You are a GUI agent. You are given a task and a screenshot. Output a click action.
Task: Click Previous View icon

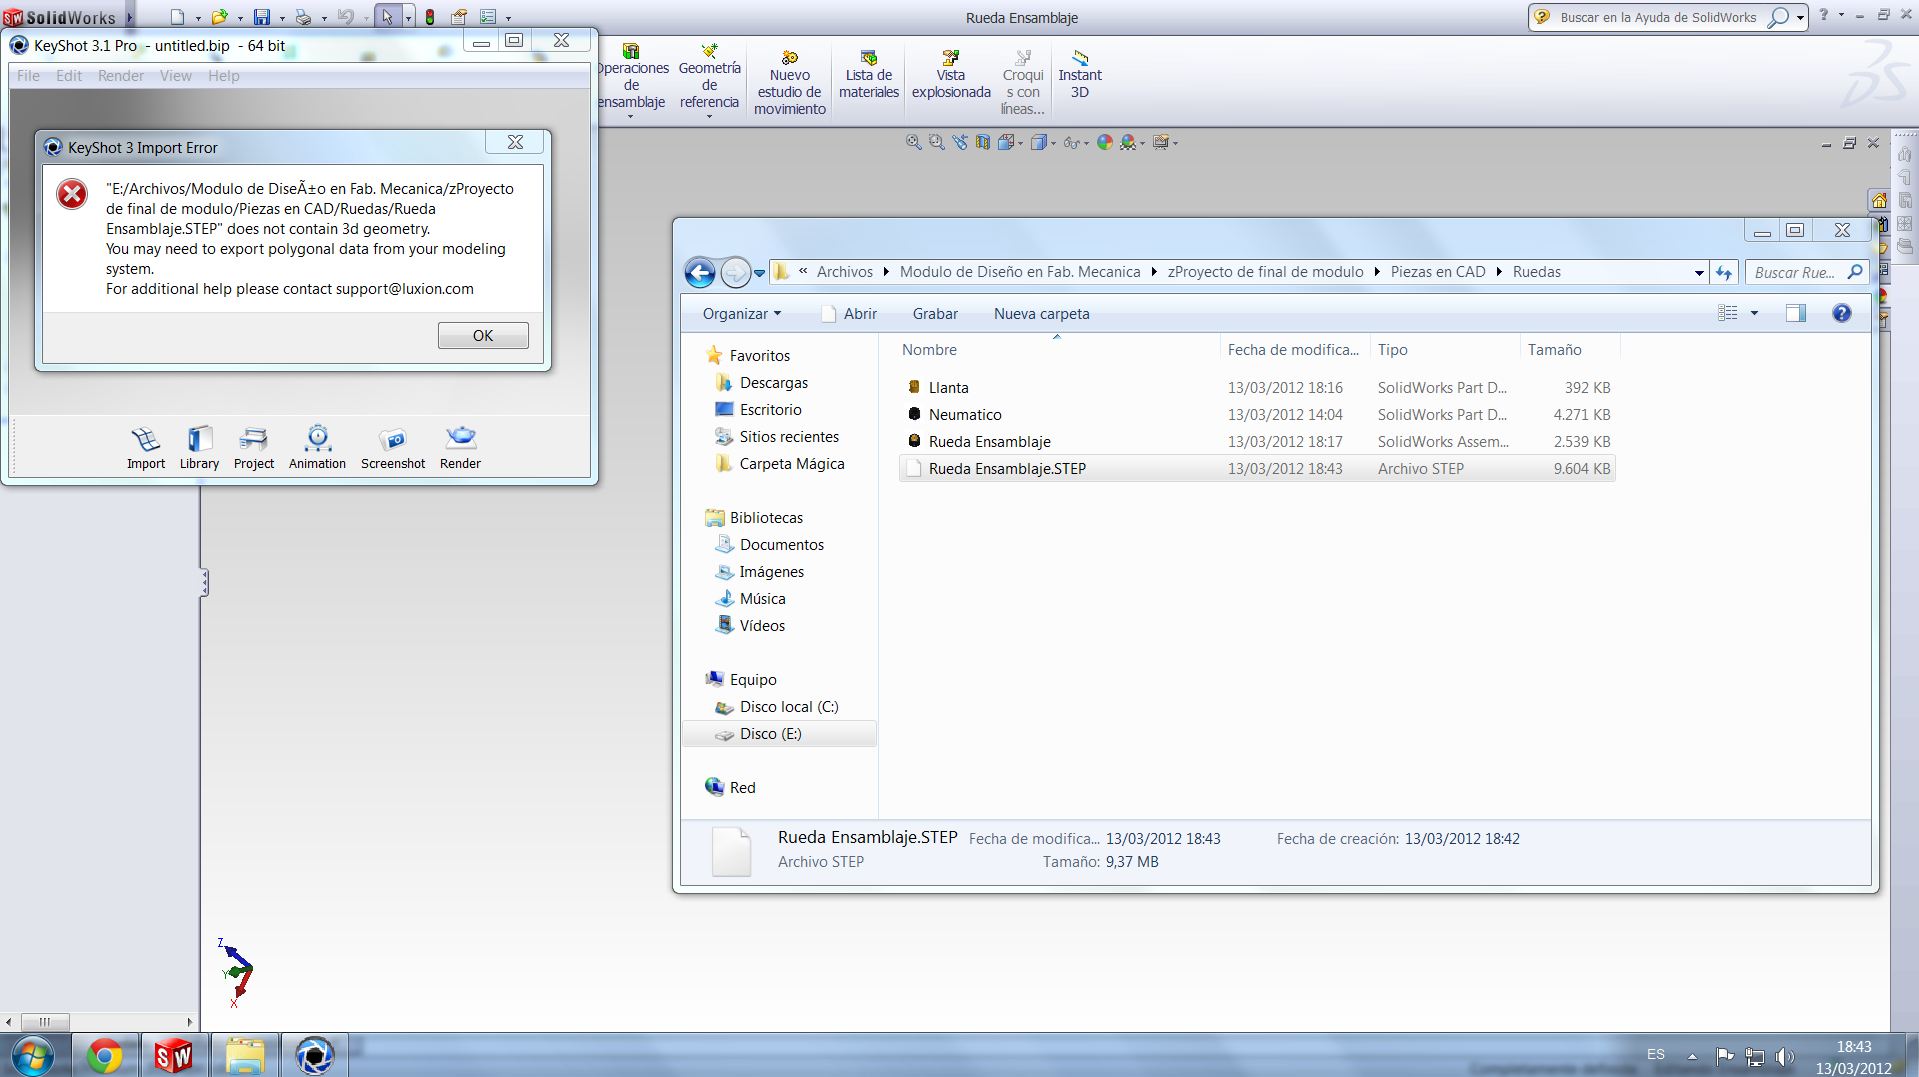coord(960,143)
